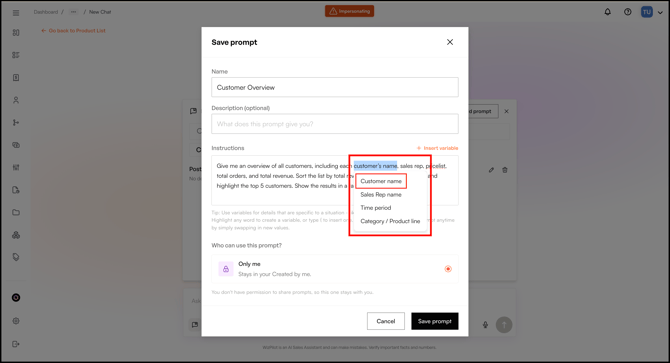Choose Customer name from variable list
Viewport: 670px width, 363px height.
381,181
